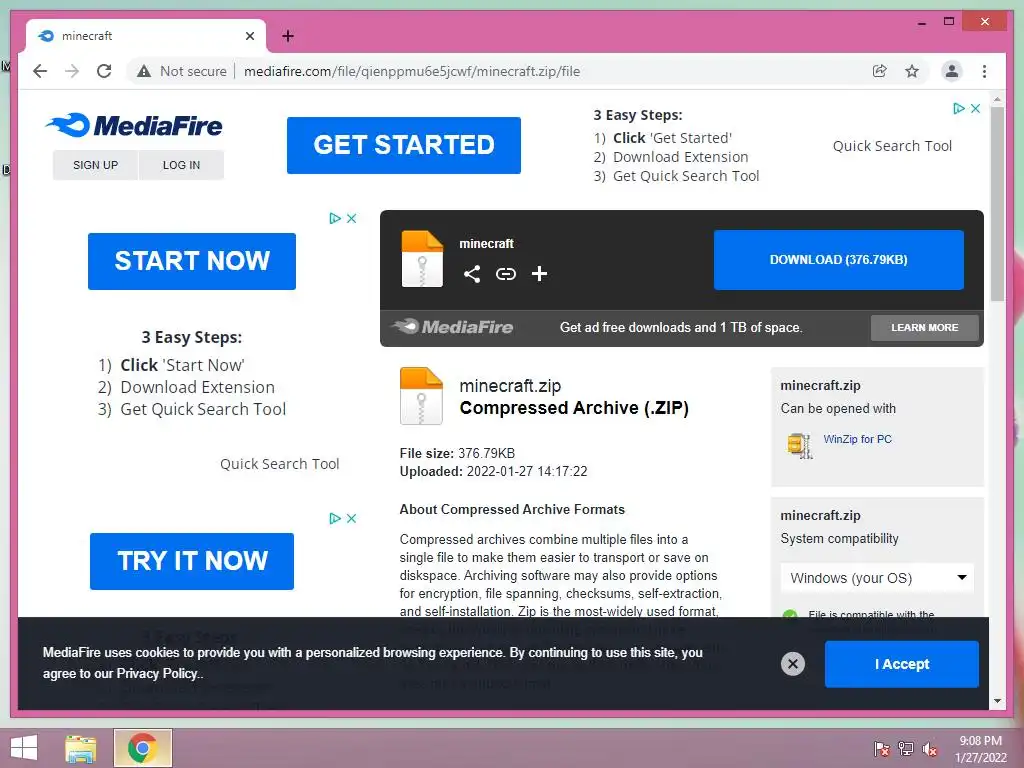Viewport: 1024px width, 768px height.
Task: Click AdChoices icon on START NOW ad
Action: tap(335, 218)
